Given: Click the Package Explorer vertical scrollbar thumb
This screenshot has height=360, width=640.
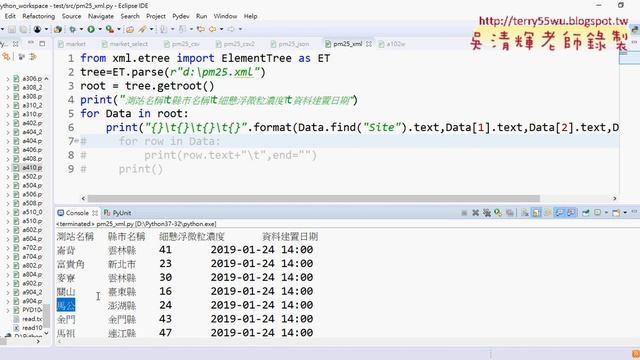Looking at the screenshot, I should point(47,315).
